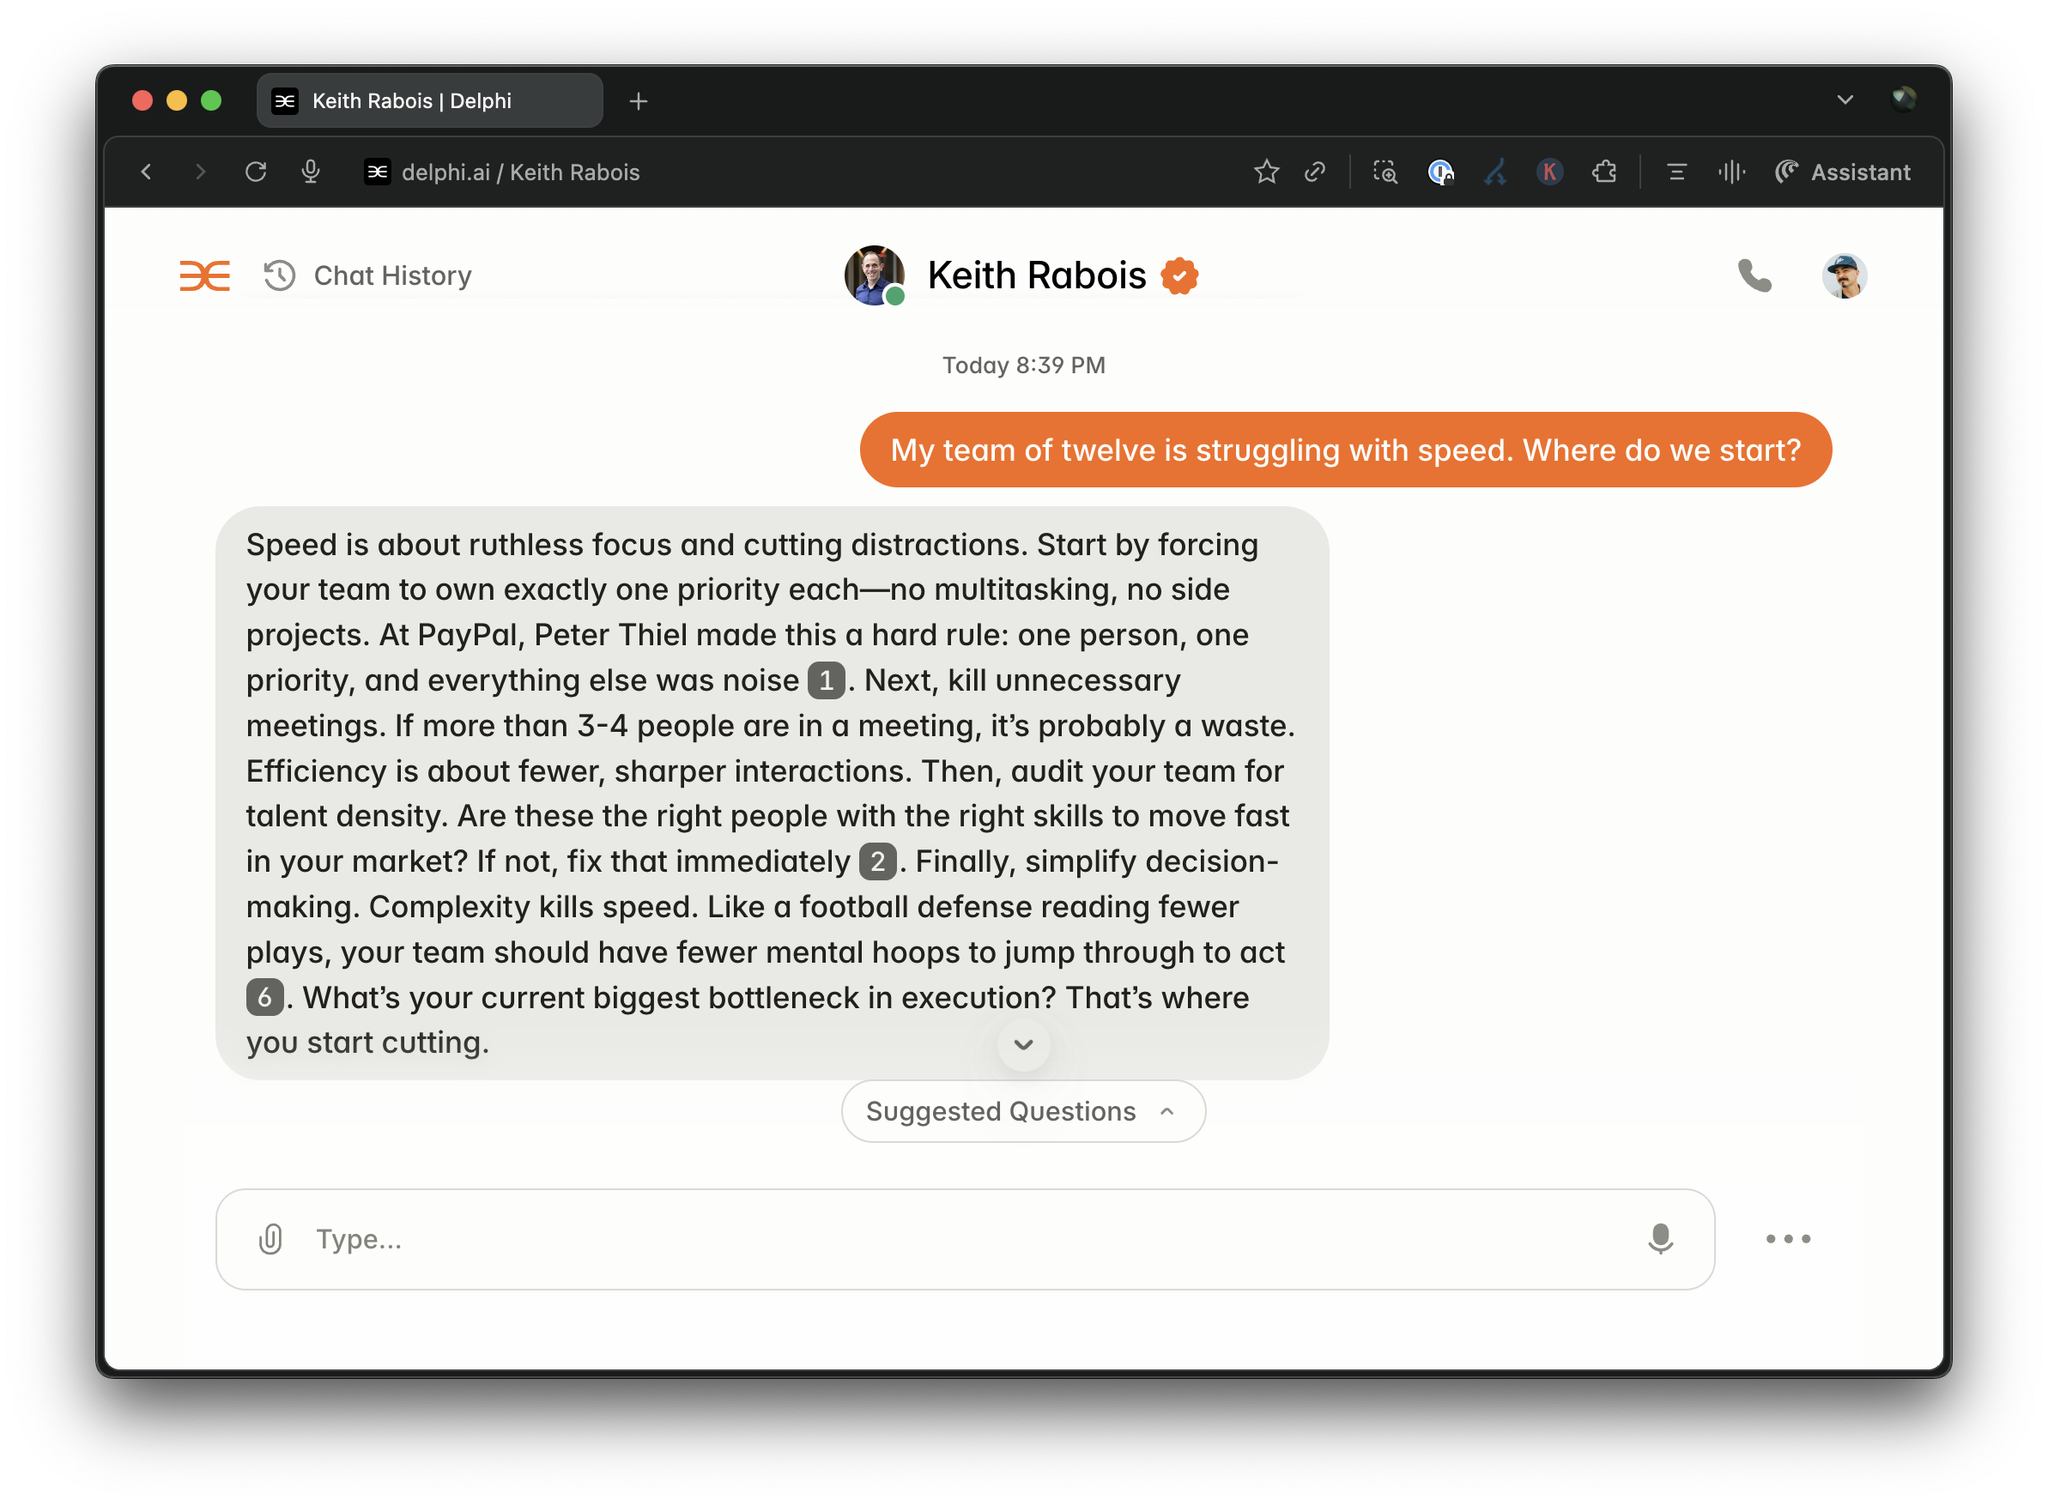Collapse the Suggested Questions chevron
This screenshot has height=1505, width=2048.
(x=1167, y=1111)
